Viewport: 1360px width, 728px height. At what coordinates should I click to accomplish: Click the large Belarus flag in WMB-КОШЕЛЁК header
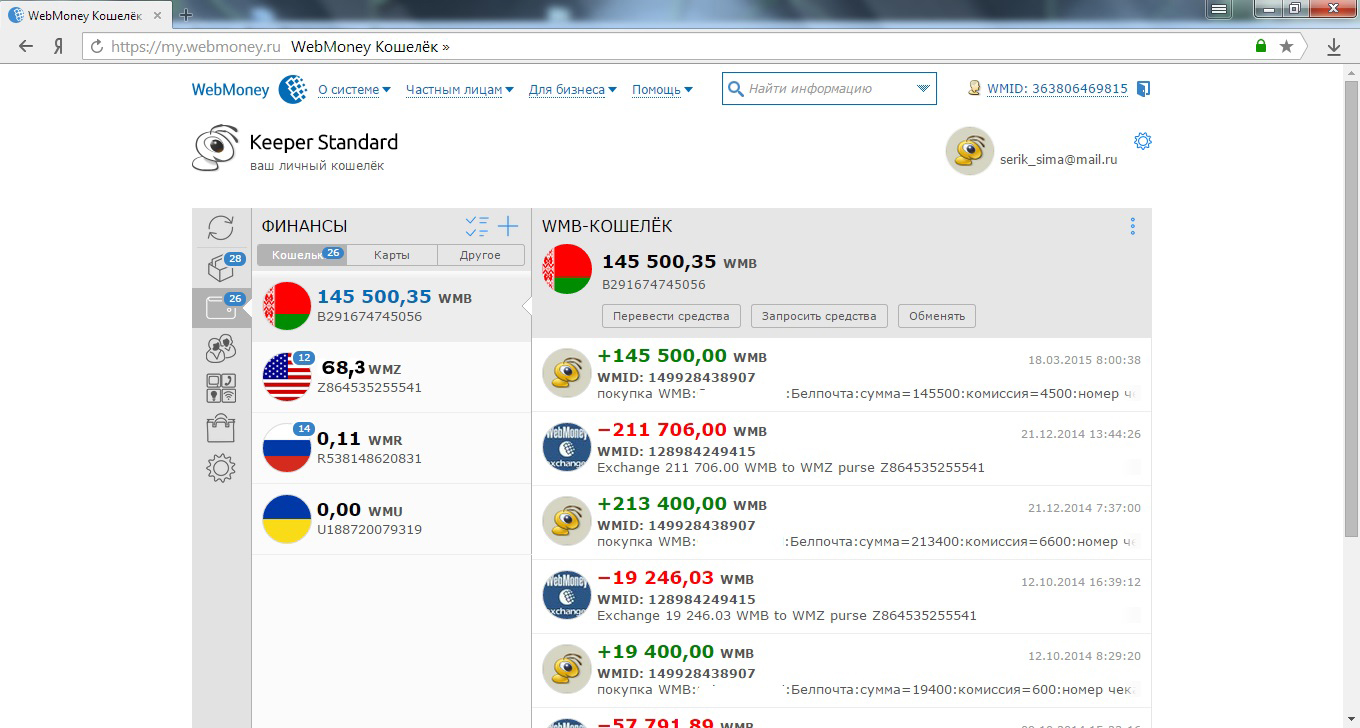click(568, 269)
